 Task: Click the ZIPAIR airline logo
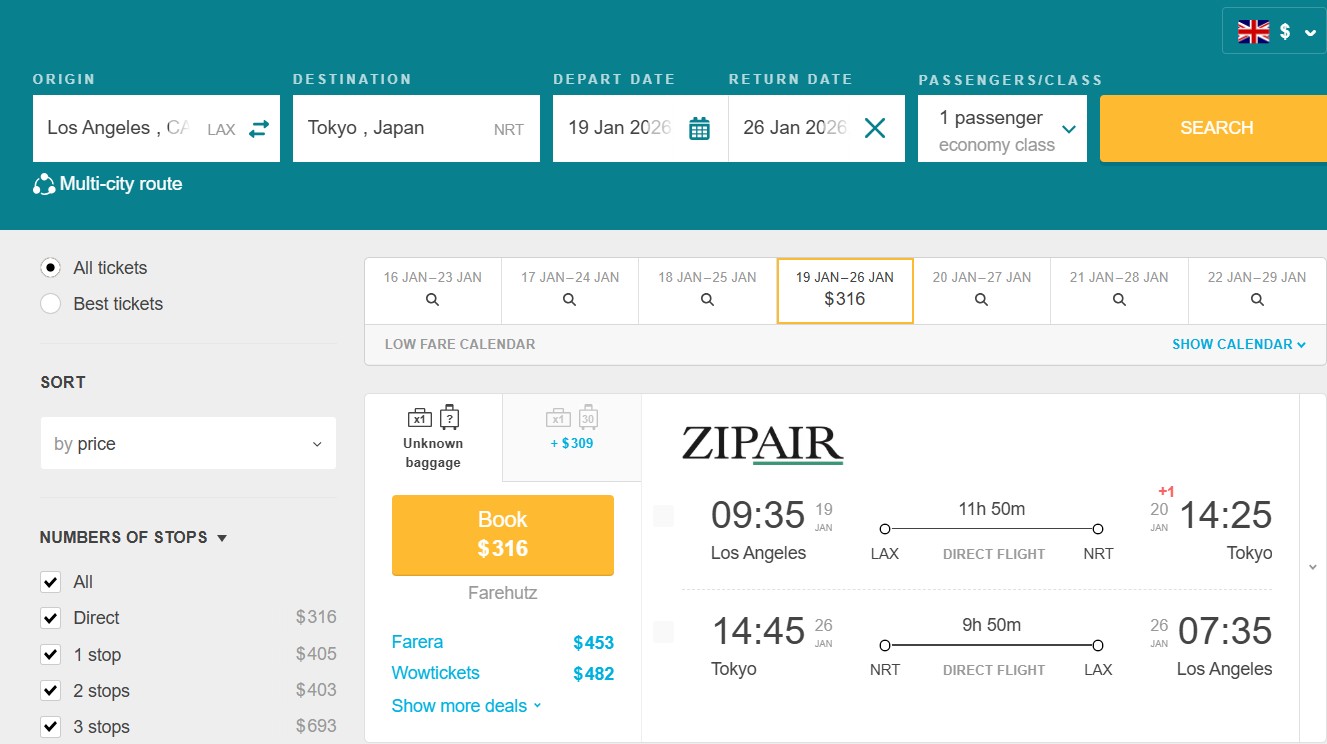pyautogui.click(x=762, y=444)
